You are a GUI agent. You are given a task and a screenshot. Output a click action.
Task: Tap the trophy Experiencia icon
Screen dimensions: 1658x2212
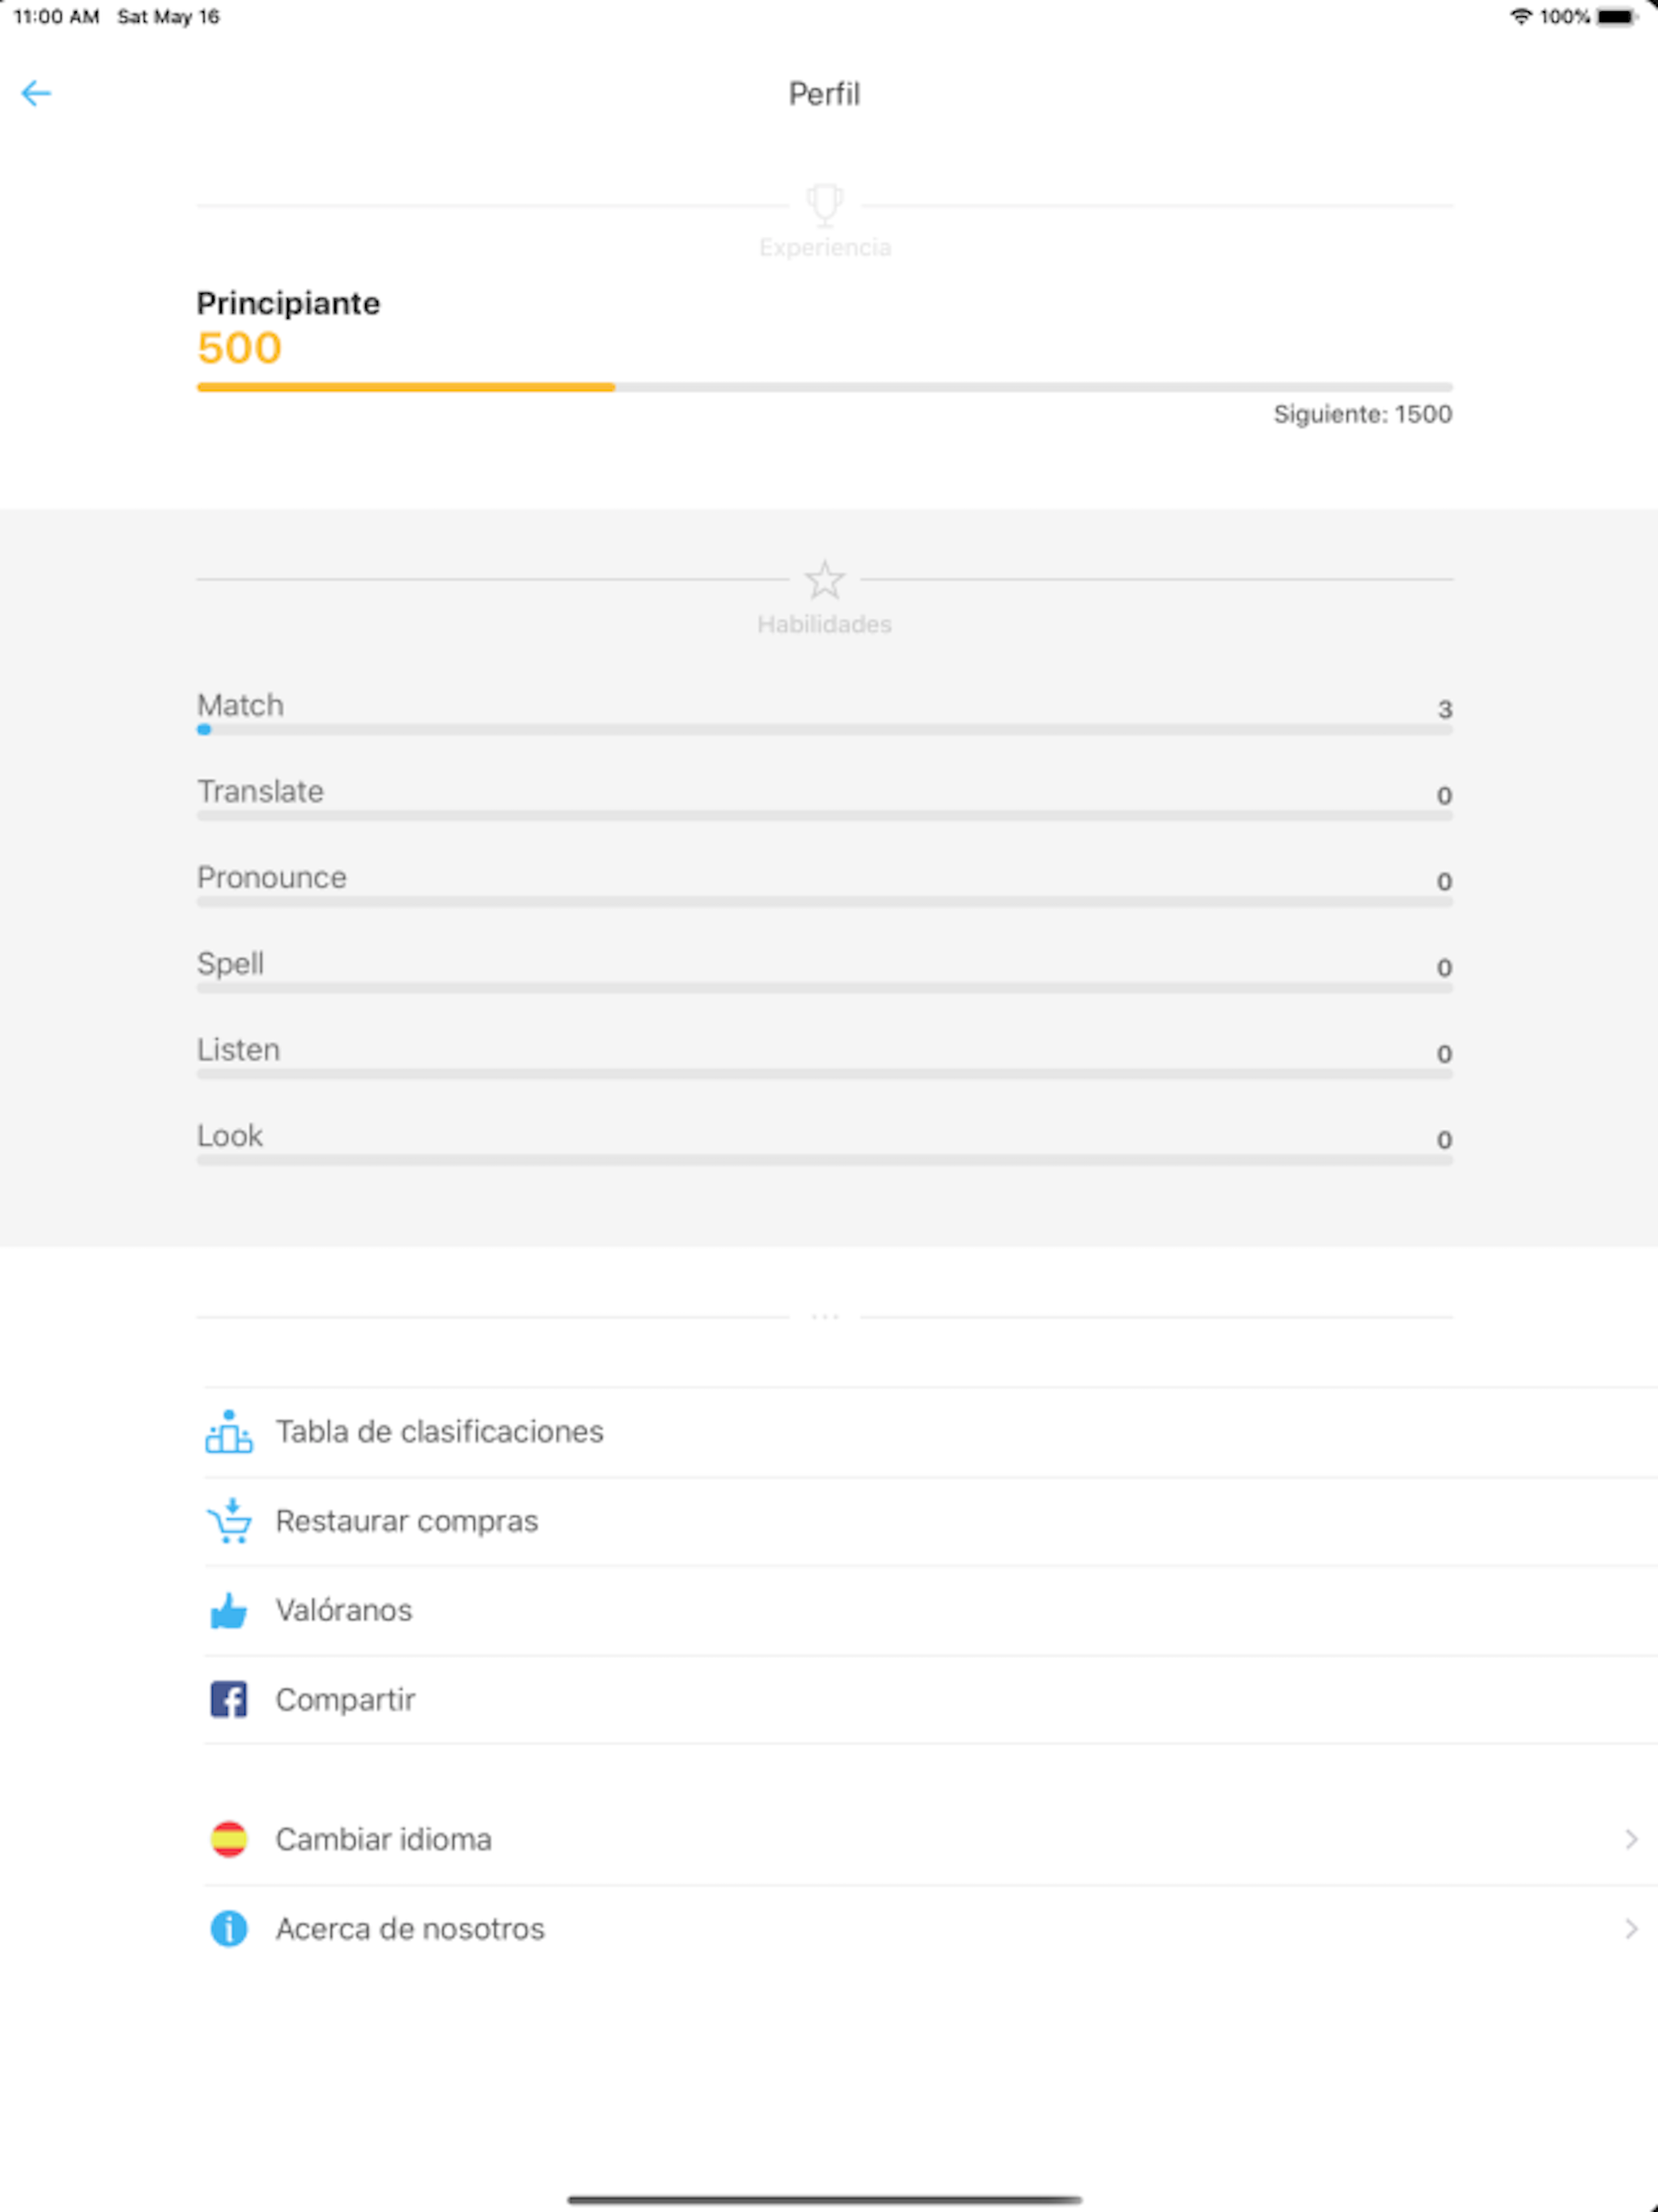[x=824, y=205]
